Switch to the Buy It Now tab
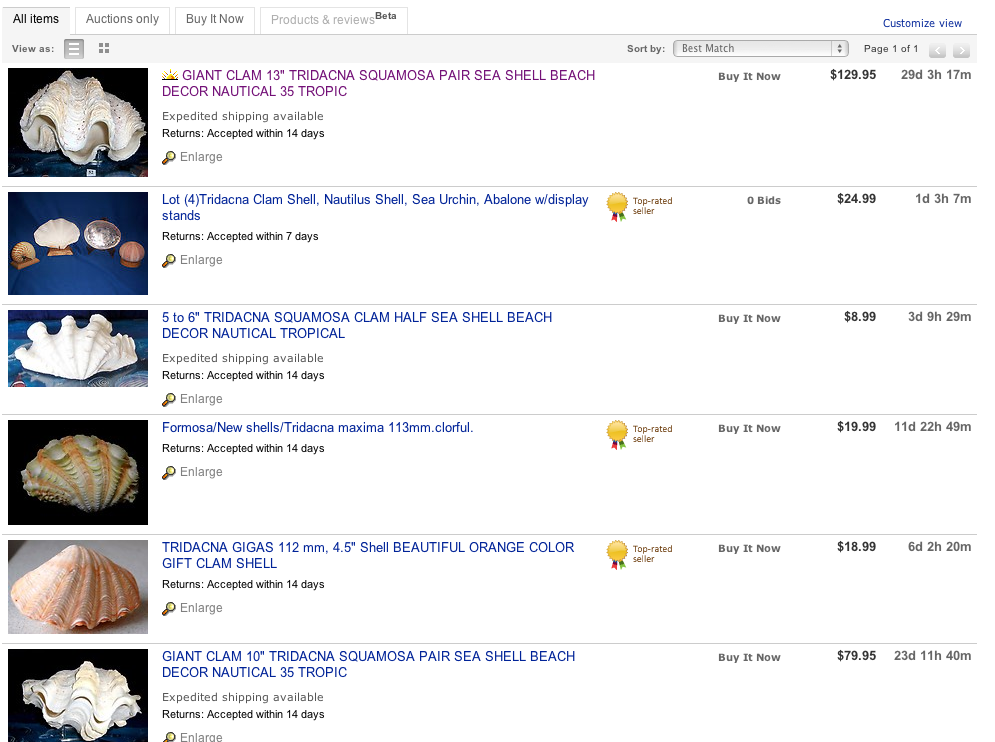 [215, 19]
